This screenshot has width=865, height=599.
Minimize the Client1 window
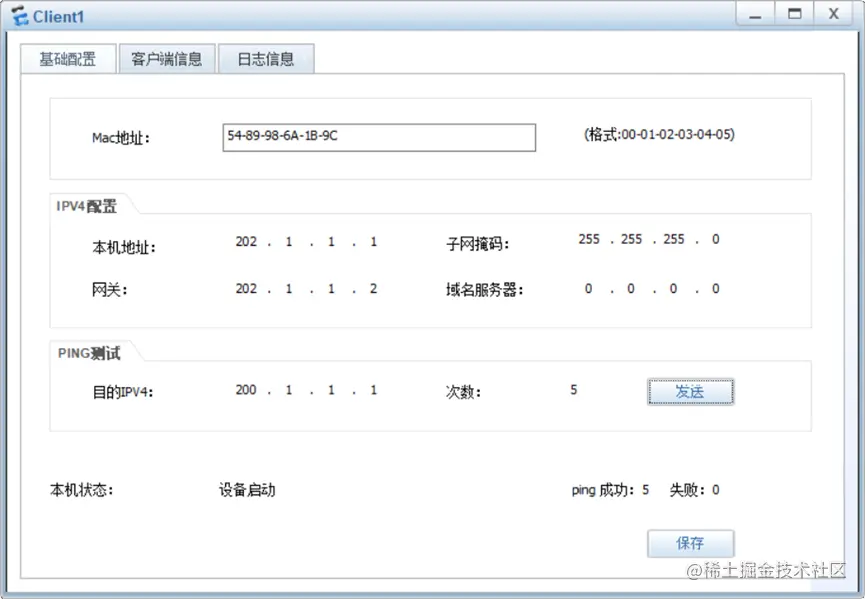point(755,14)
